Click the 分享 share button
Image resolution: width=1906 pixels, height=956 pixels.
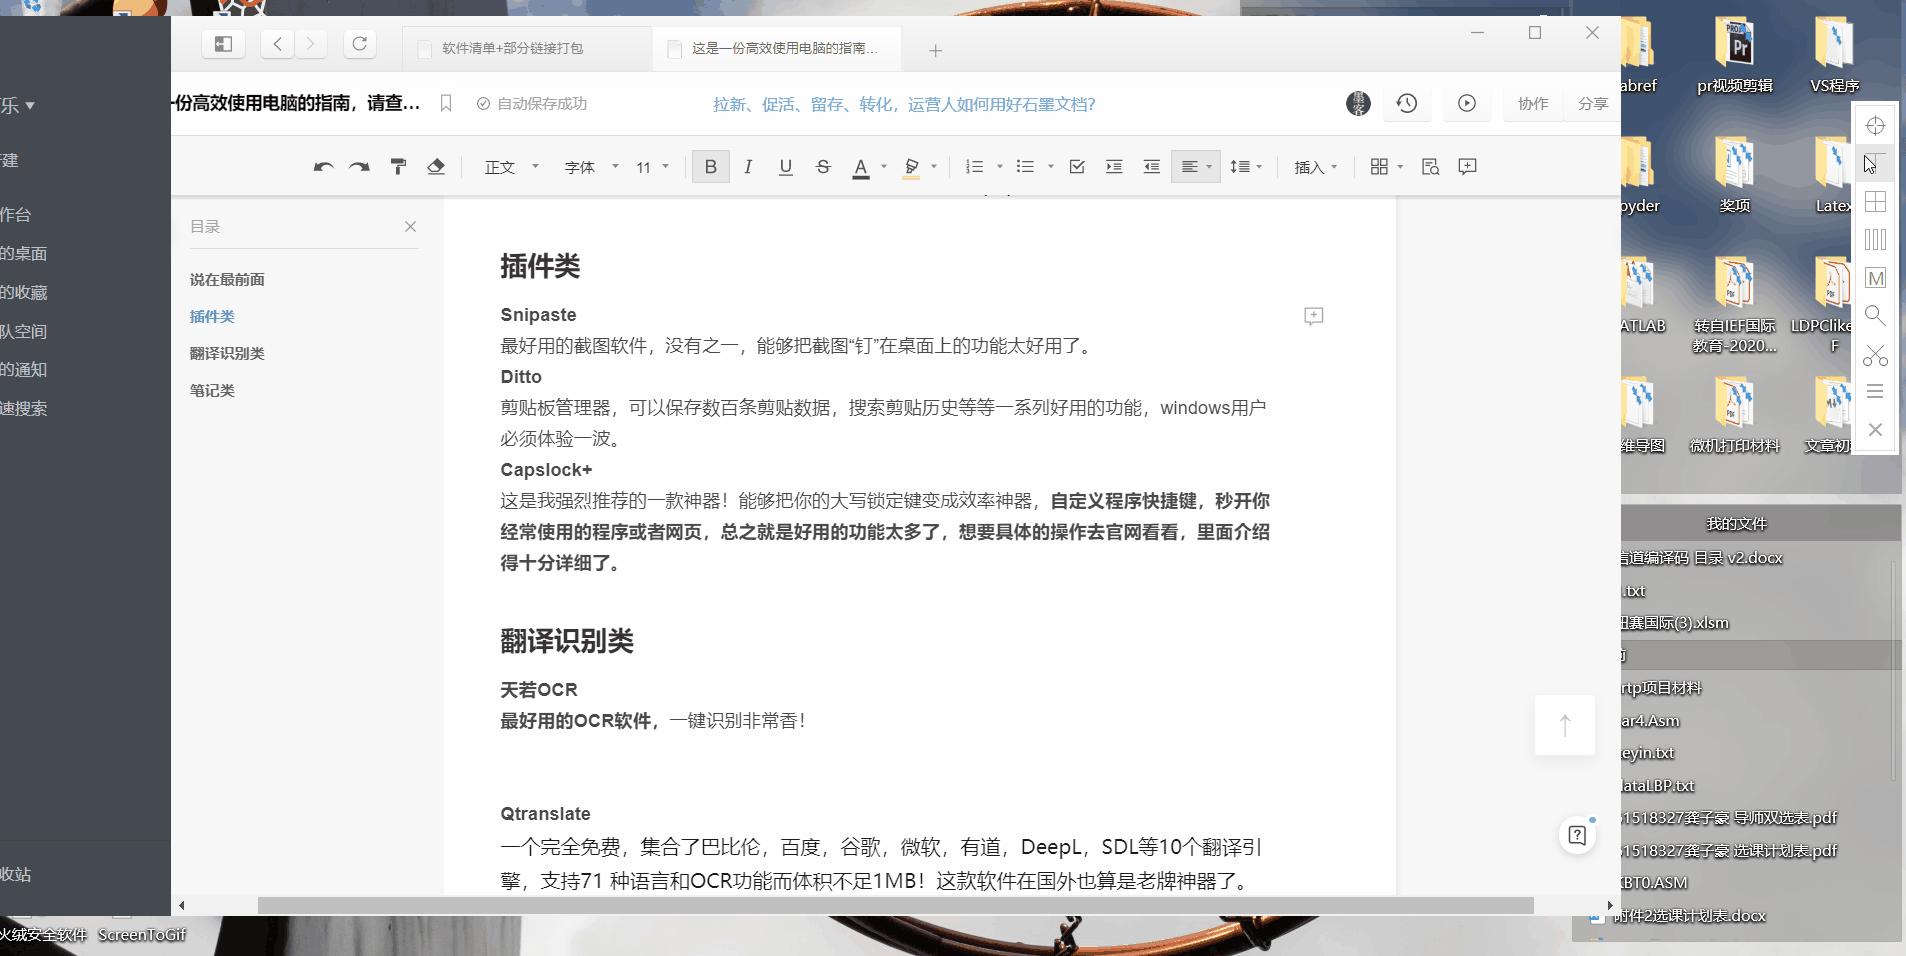coord(1592,103)
